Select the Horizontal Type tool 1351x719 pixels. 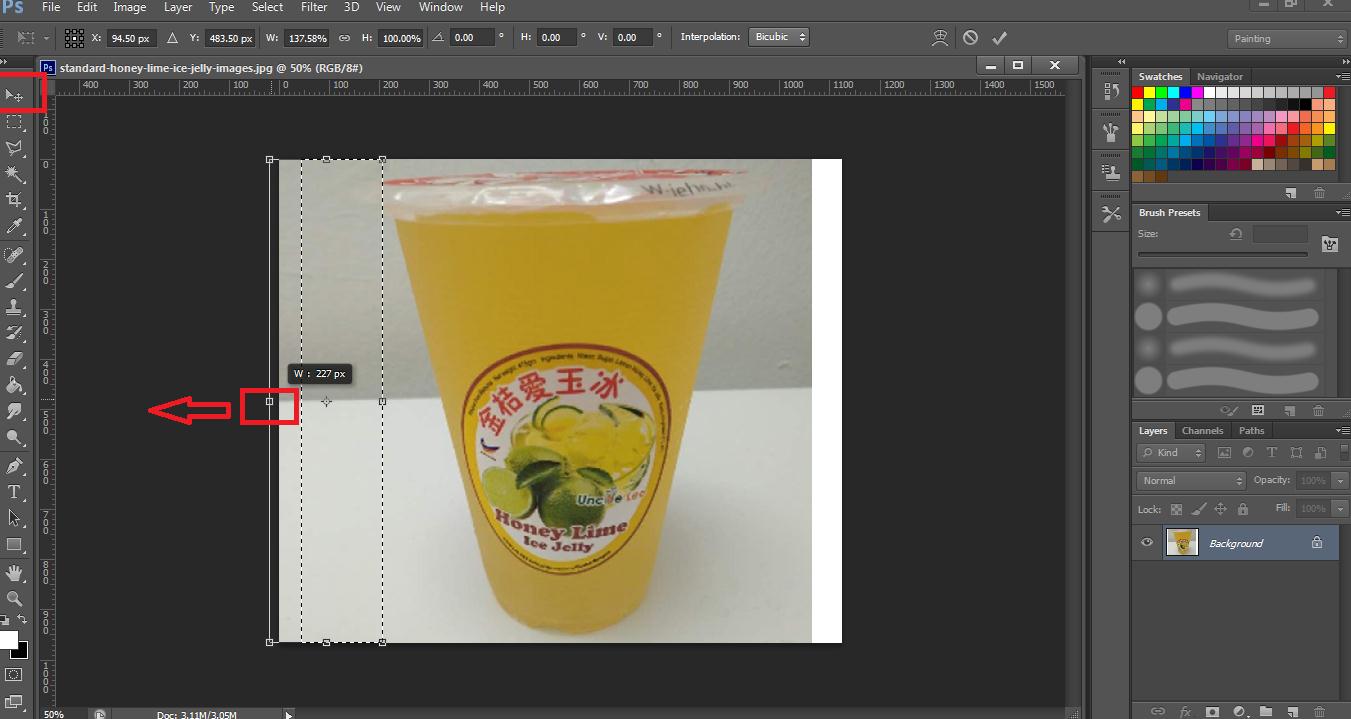[15, 492]
